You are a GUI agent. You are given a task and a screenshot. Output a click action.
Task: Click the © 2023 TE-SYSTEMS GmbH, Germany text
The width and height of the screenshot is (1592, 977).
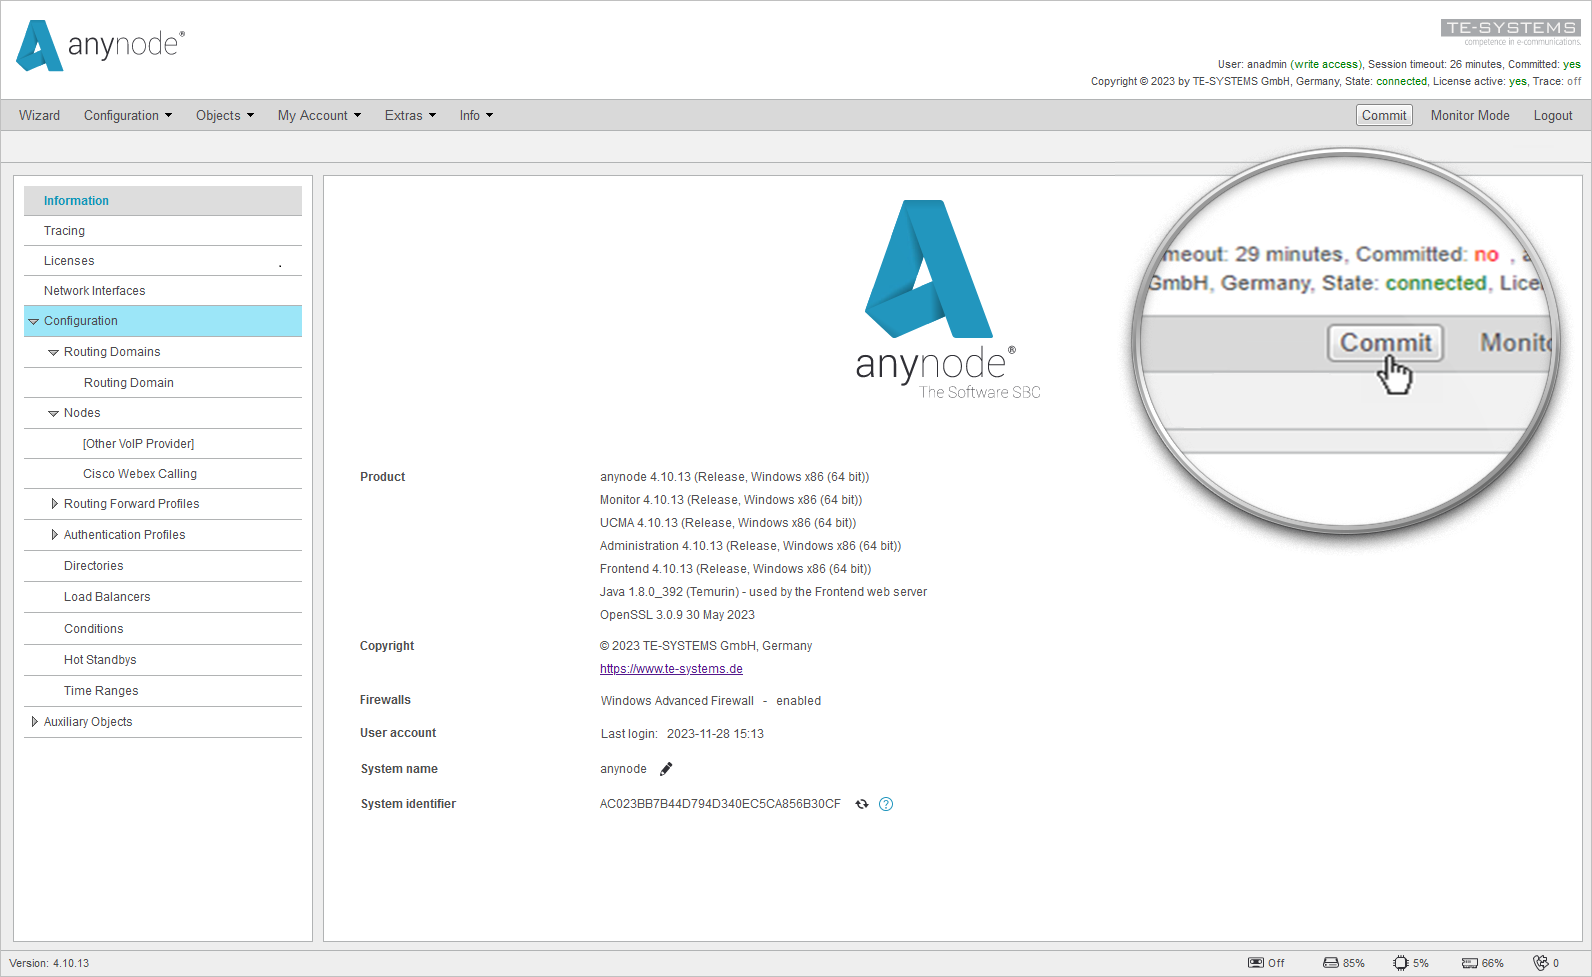pyautogui.click(x=706, y=646)
